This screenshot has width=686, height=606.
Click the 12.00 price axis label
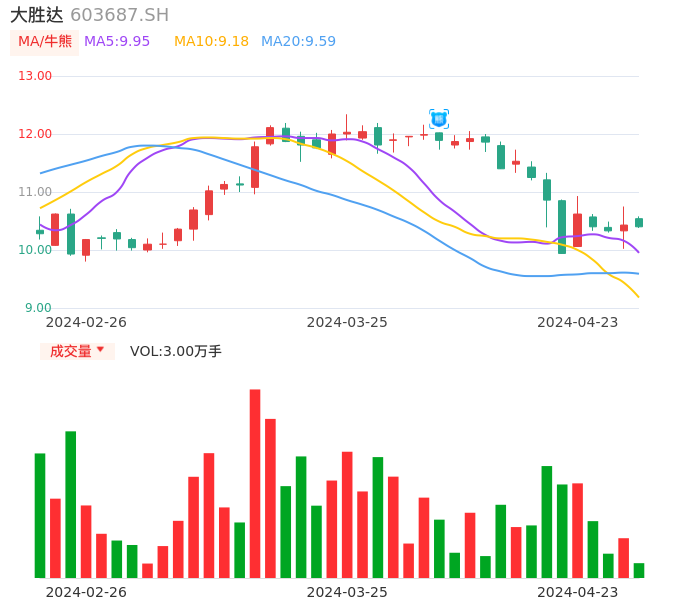tap(35, 134)
